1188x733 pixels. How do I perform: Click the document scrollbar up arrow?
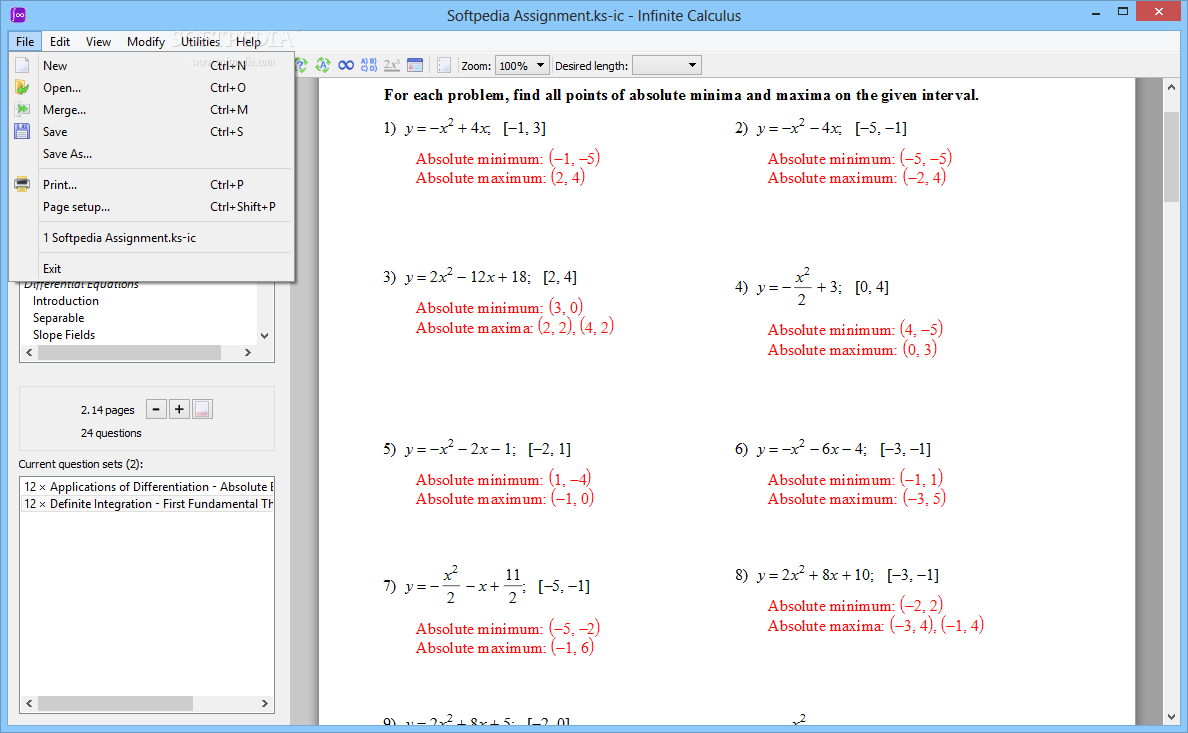tap(1171, 87)
